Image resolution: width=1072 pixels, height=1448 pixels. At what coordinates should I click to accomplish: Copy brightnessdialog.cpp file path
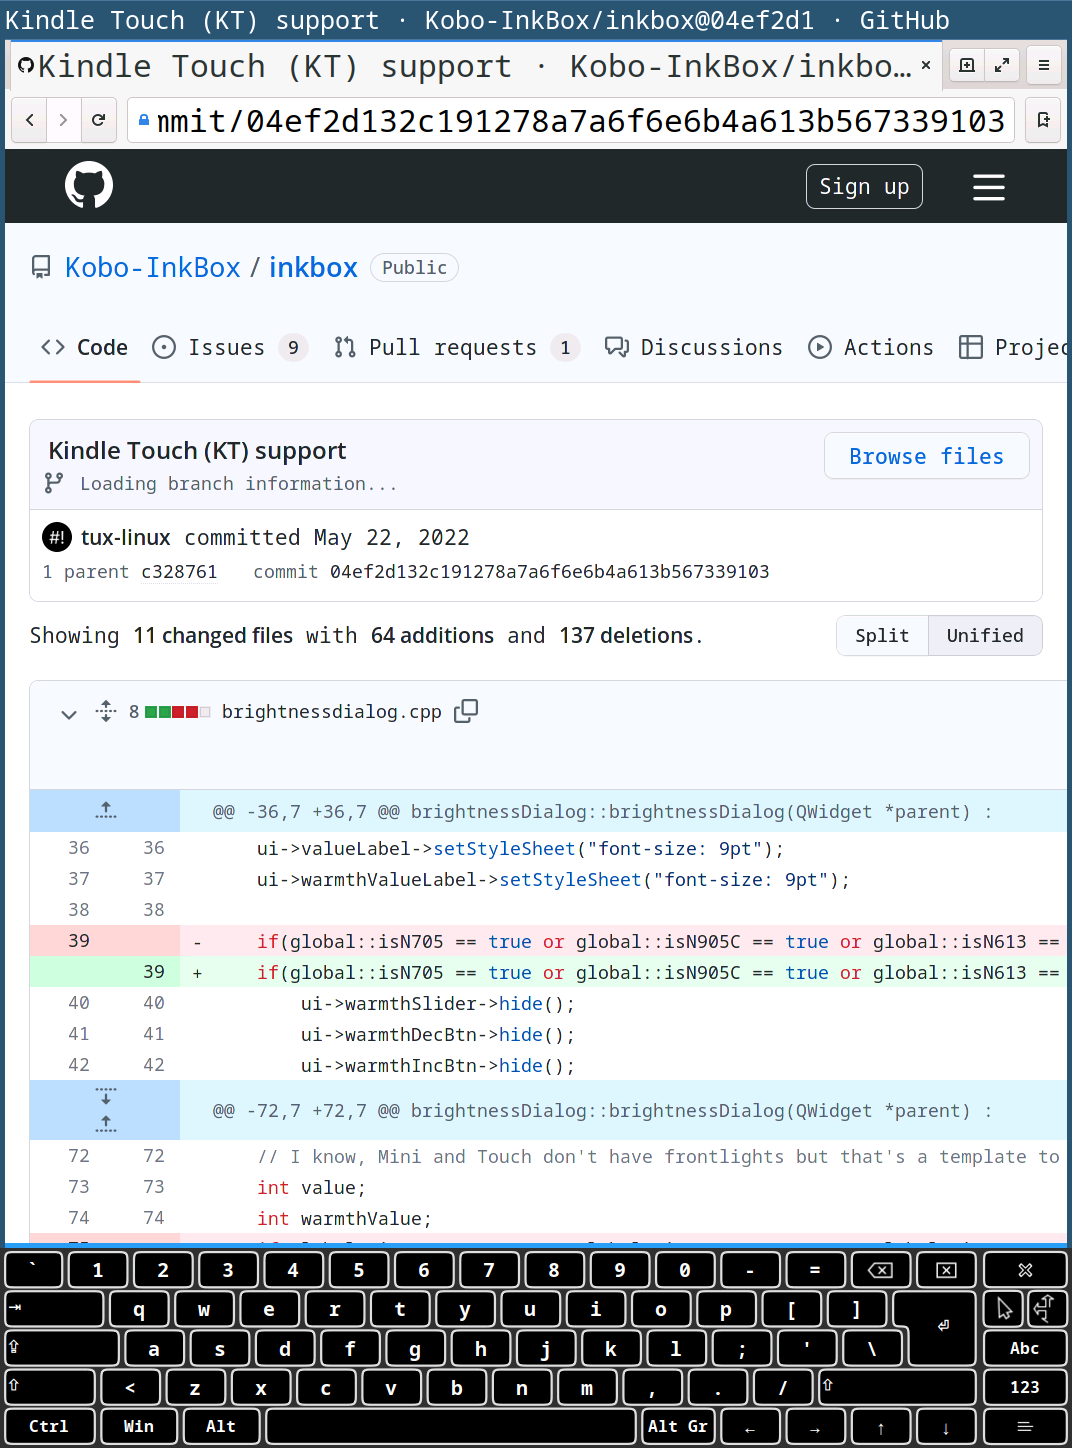(466, 711)
